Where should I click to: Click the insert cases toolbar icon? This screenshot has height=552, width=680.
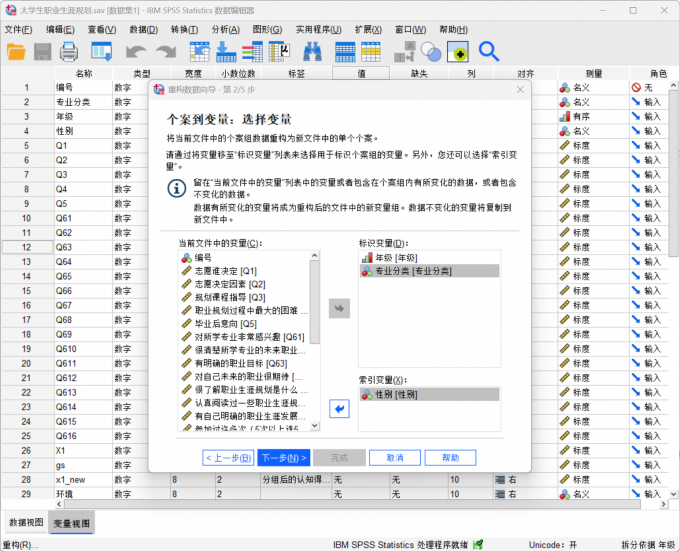pos(345,52)
